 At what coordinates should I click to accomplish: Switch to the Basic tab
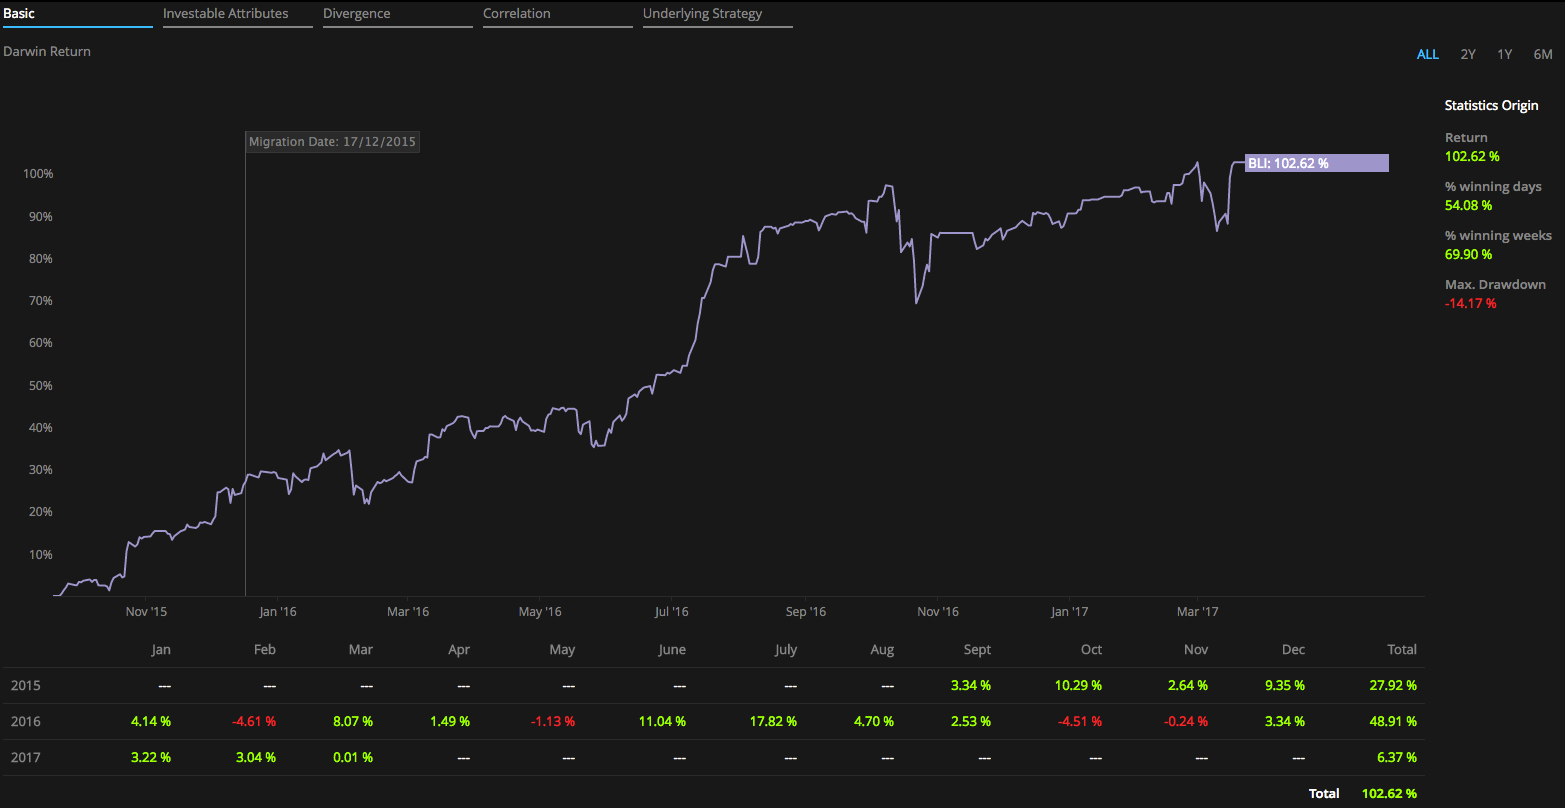(x=20, y=14)
